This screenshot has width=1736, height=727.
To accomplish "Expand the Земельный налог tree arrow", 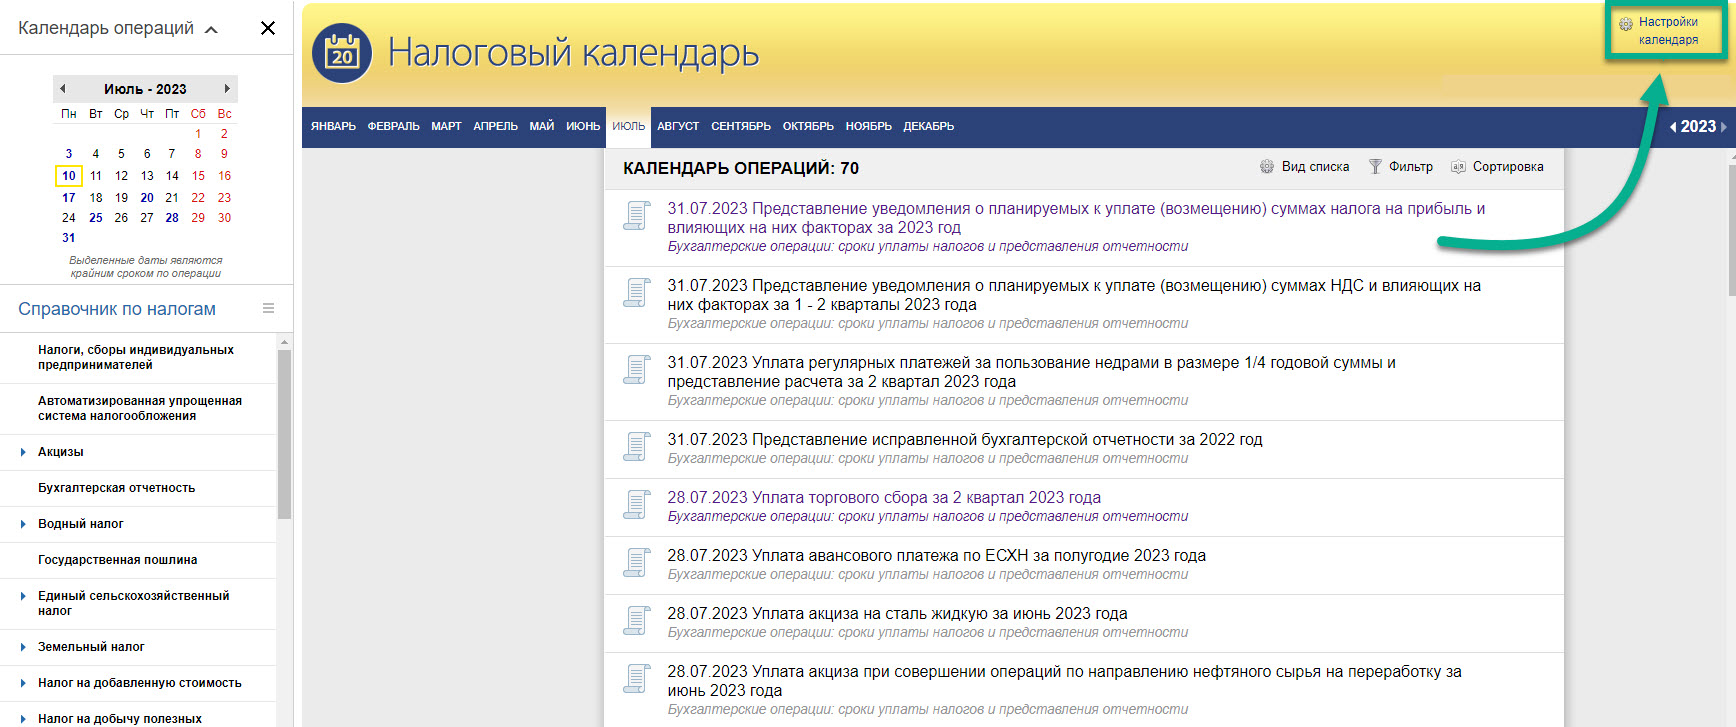I will (x=23, y=647).
